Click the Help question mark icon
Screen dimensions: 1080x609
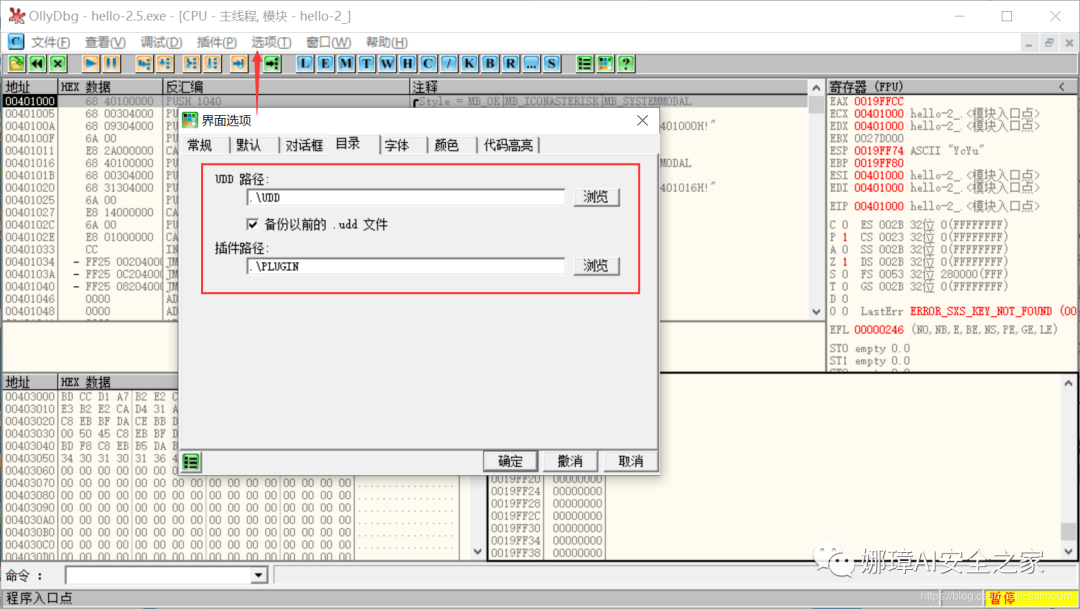(625, 64)
